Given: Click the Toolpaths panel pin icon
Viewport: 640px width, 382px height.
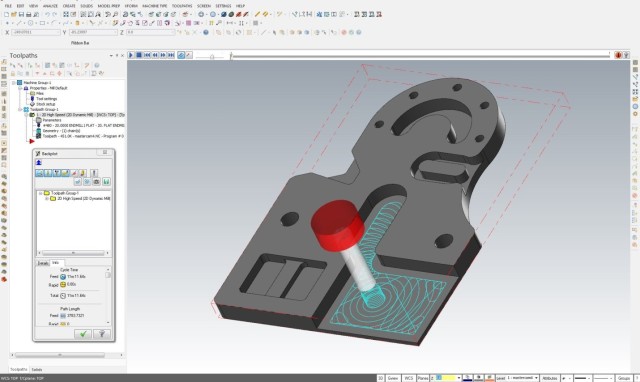Looking at the screenshot, I should [x=117, y=56].
